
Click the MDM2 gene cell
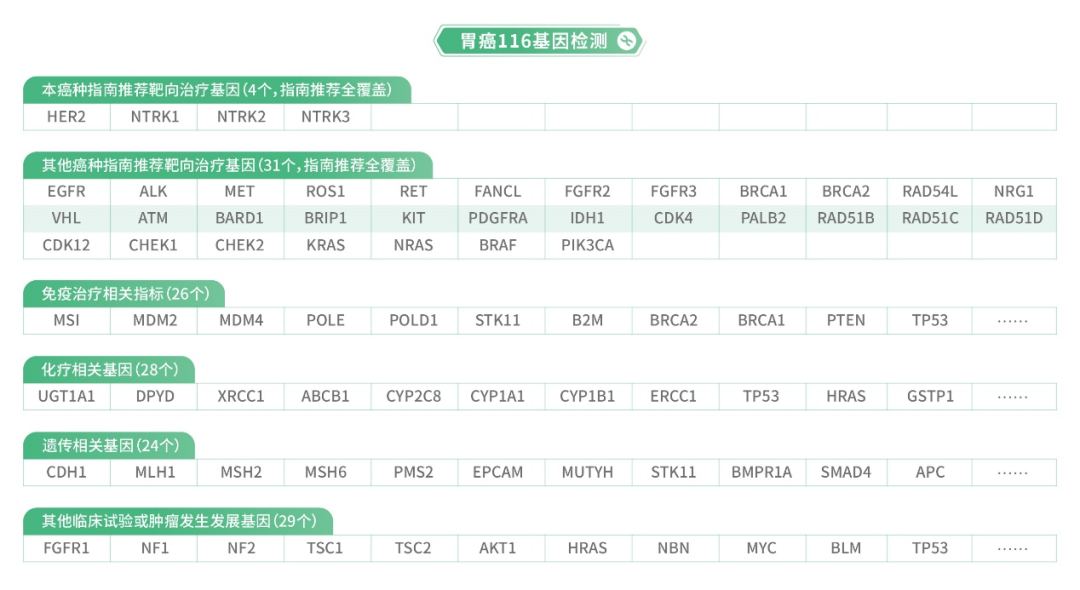tap(154, 321)
